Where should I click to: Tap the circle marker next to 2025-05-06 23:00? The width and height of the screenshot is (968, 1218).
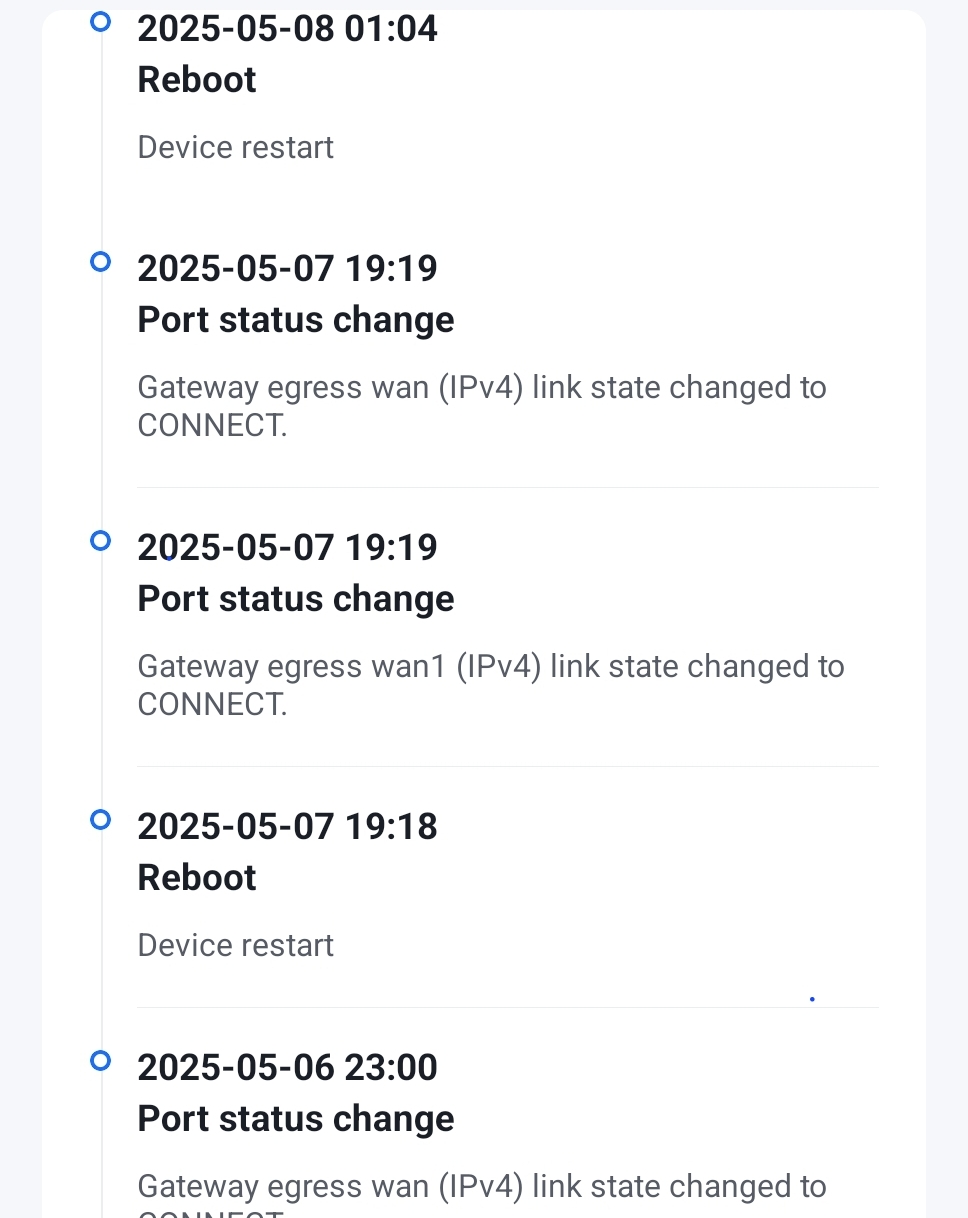(x=99, y=1061)
